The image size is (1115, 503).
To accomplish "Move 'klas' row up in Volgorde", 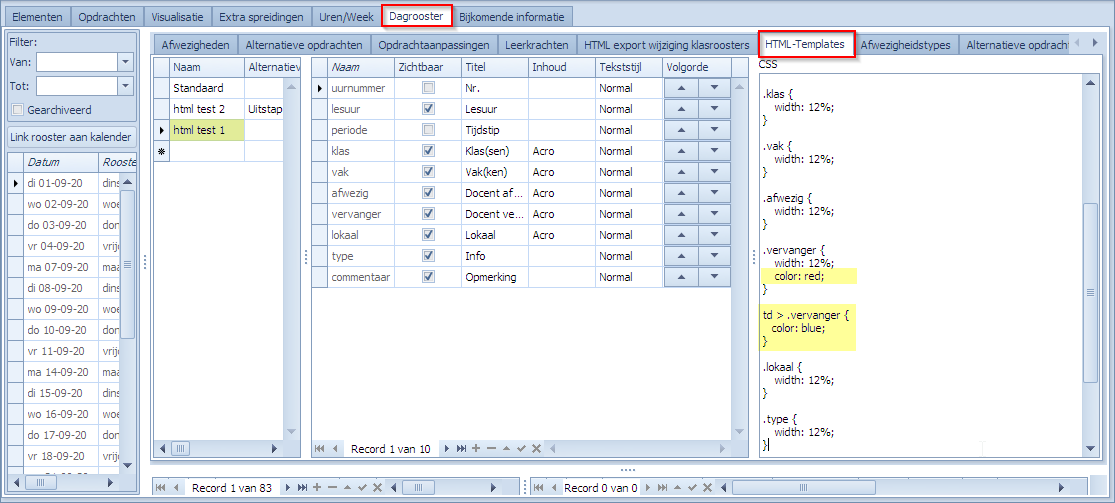I will pos(681,151).
